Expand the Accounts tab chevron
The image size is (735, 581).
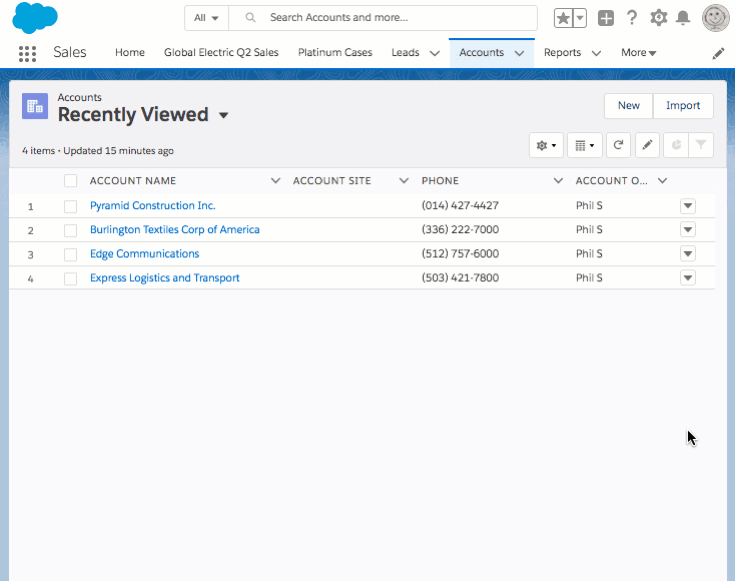point(519,53)
